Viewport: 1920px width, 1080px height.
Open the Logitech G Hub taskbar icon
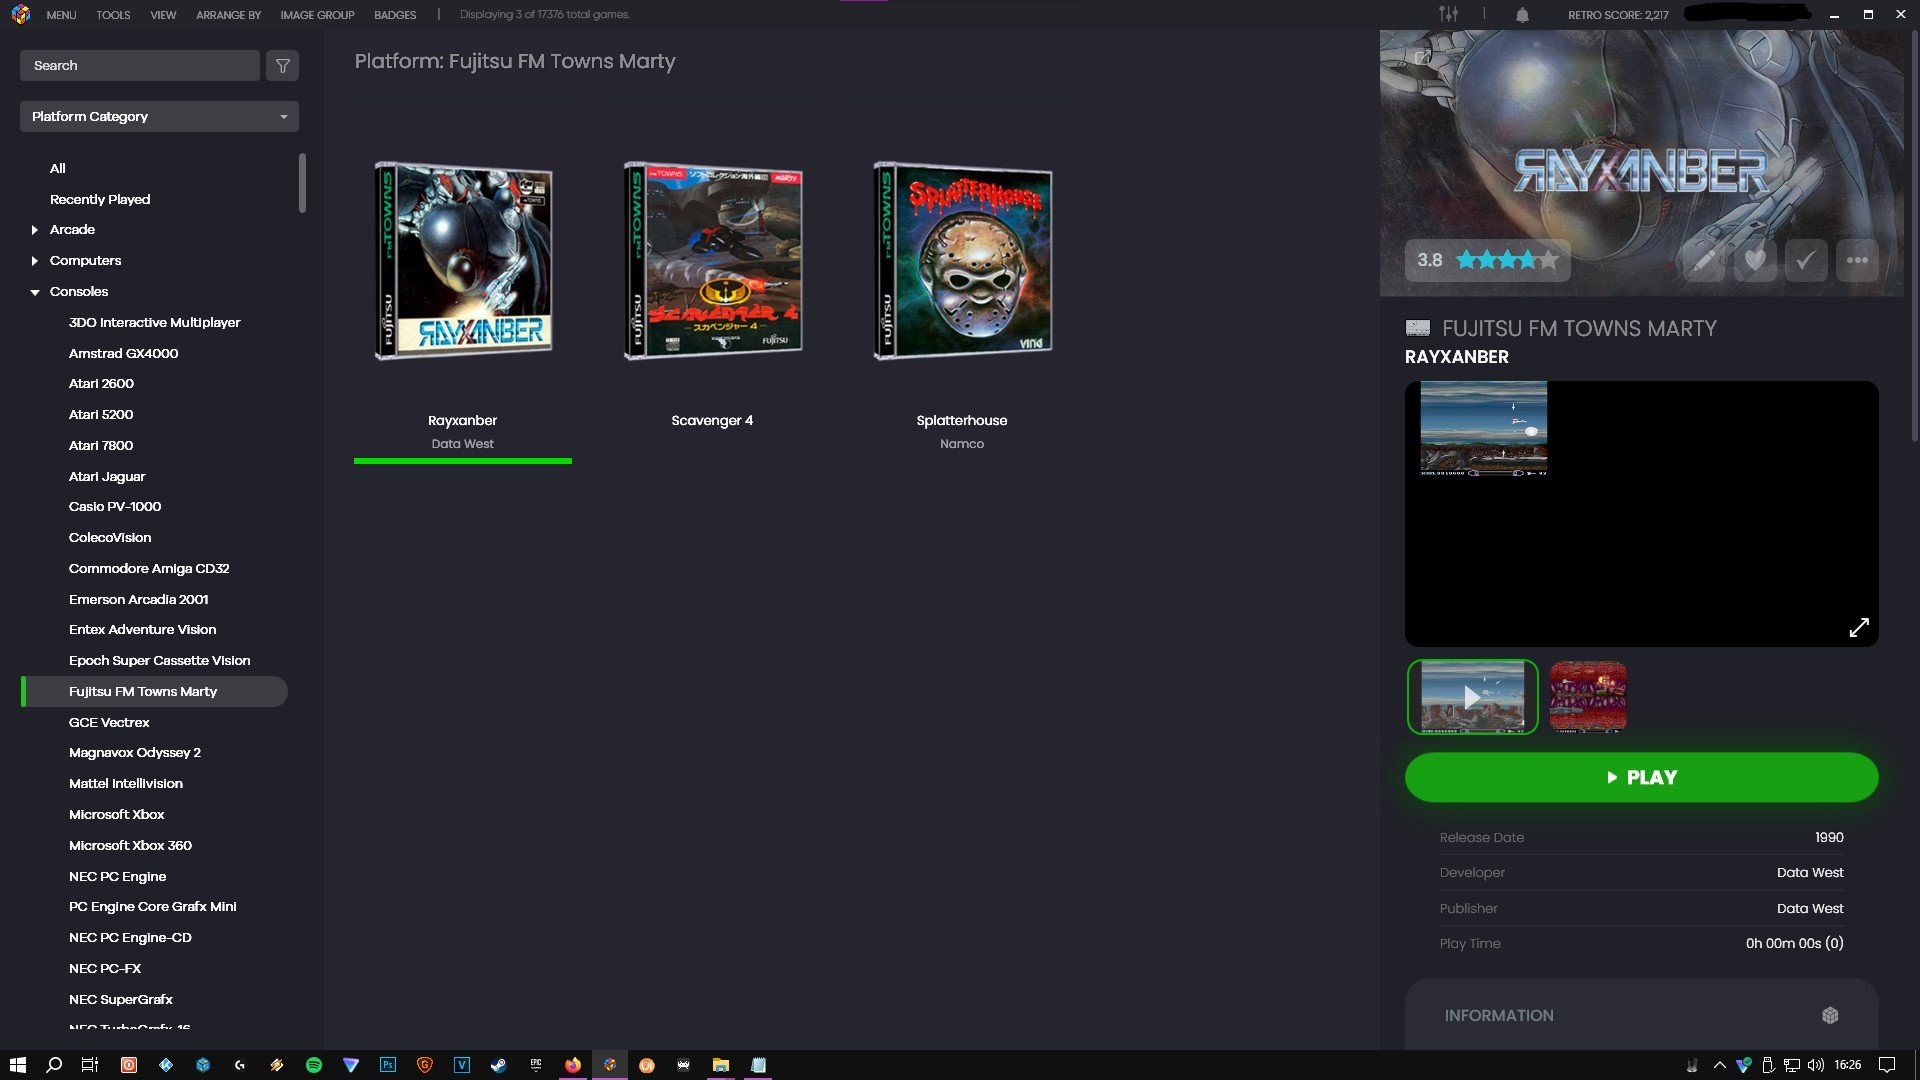(240, 1065)
